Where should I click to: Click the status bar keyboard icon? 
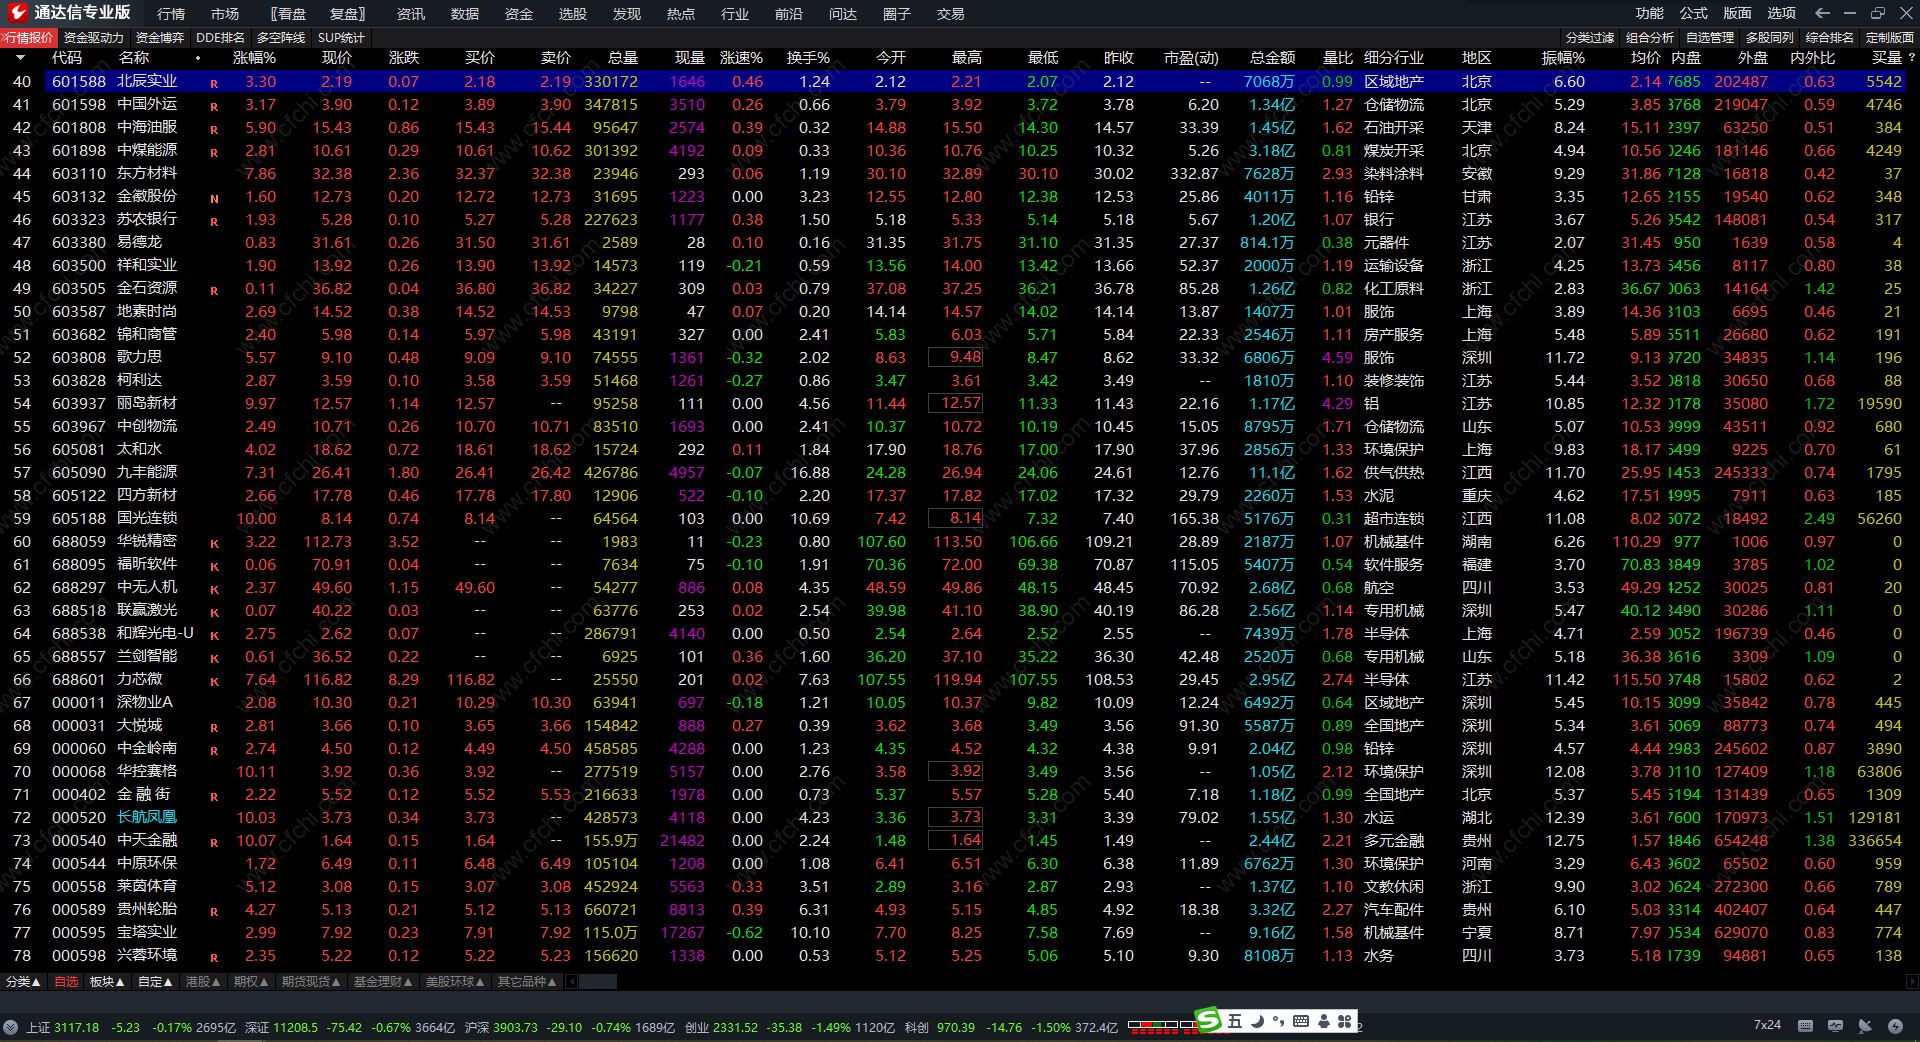tap(1805, 1026)
